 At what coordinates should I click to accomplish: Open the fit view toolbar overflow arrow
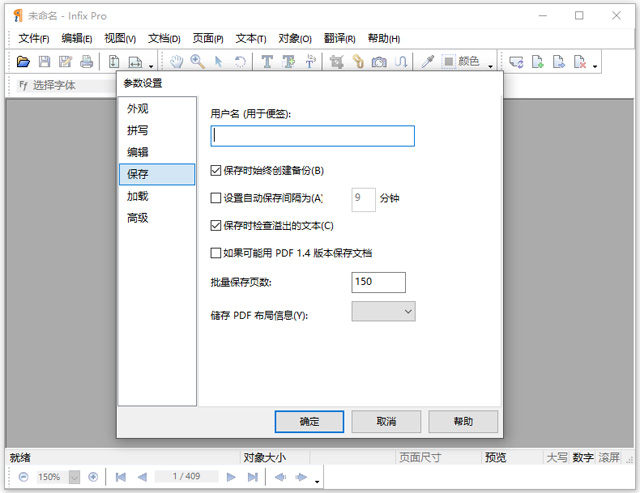click(x=151, y=66)
